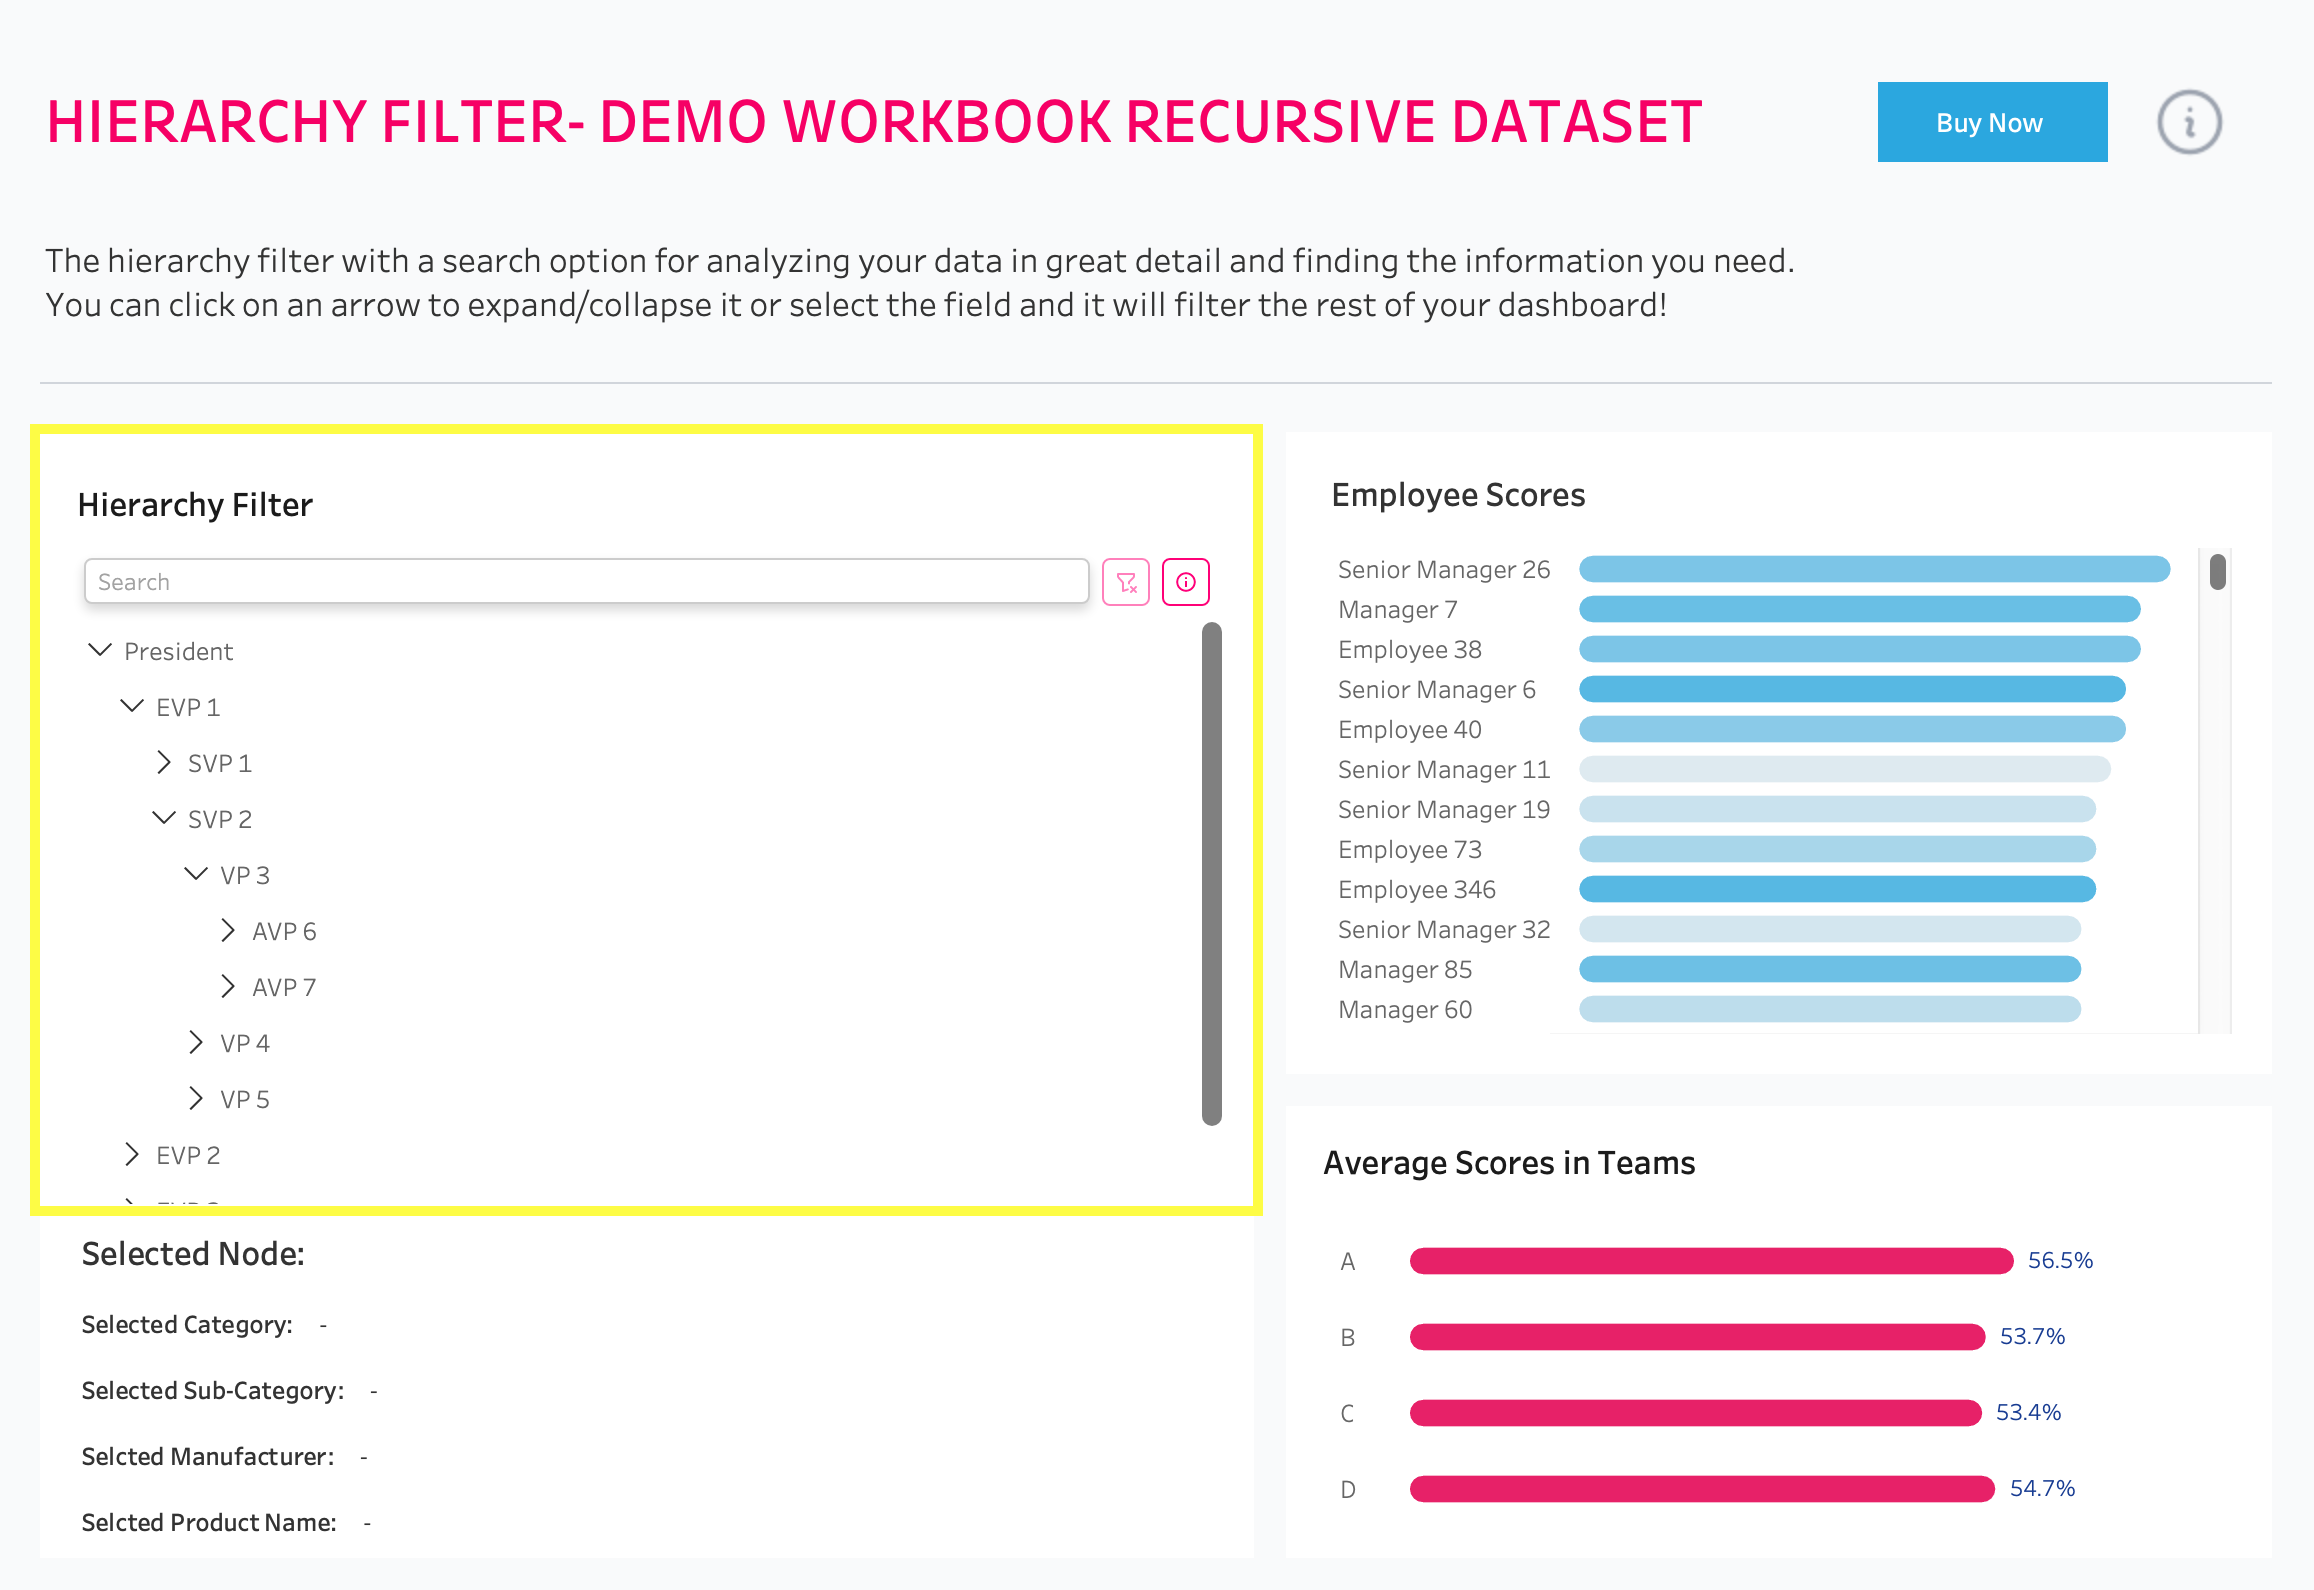Click the clear filter funnel icon
Viewport: 2314px width, 1590px height.
(1126, 582)
